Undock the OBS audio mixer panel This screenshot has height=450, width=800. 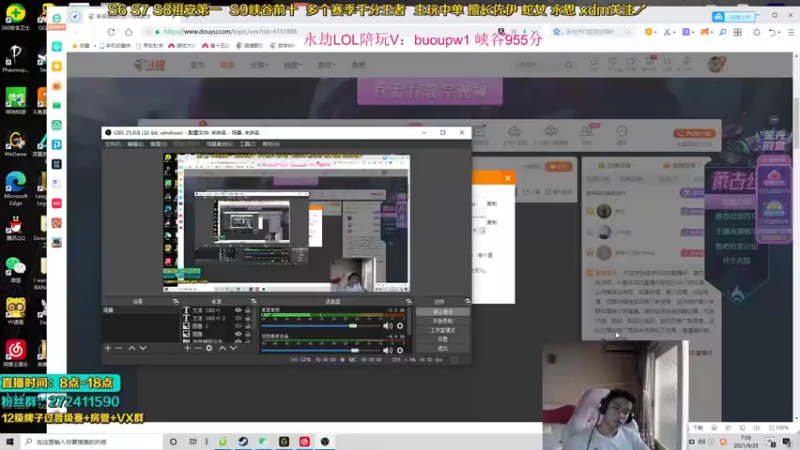coord(408,302)
